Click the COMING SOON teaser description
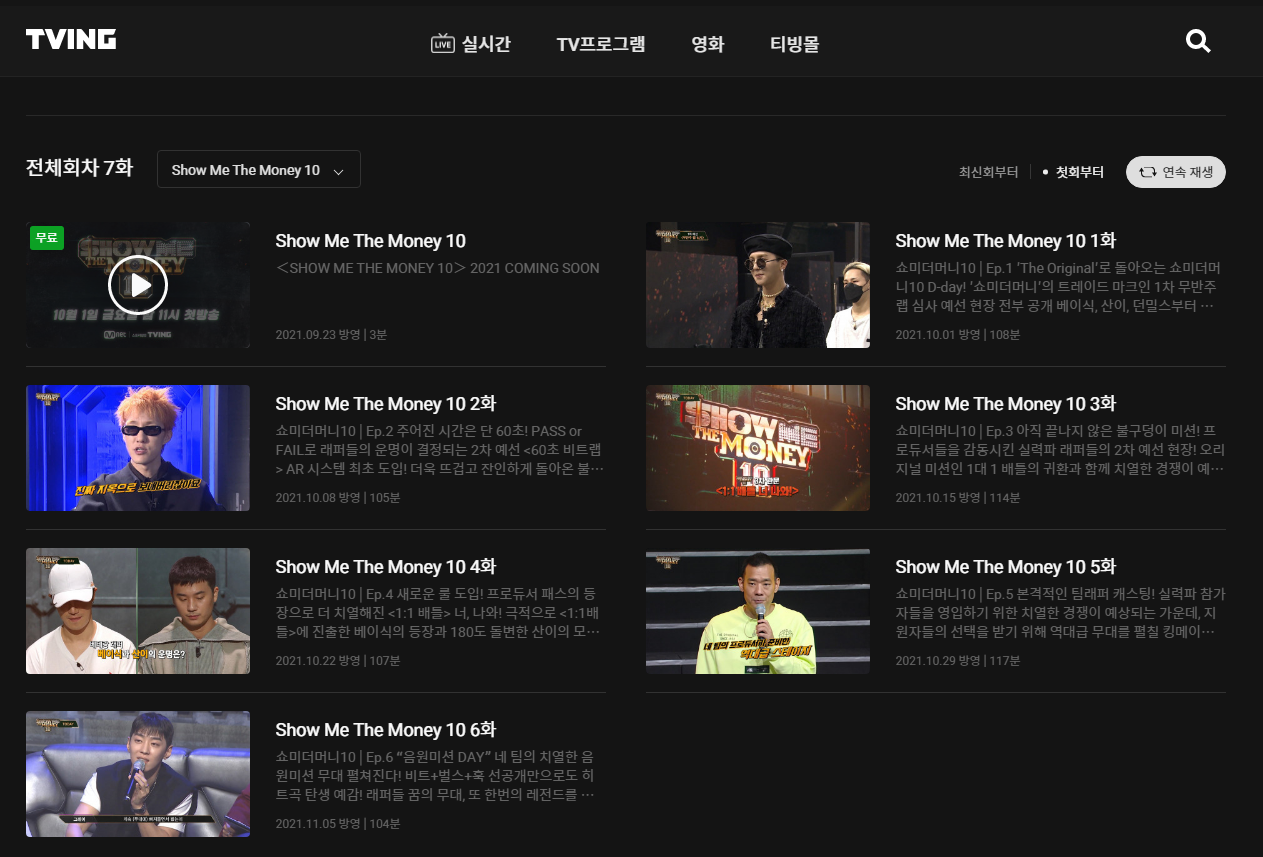This screenshot has height=857, width=1263. [438, 268]
